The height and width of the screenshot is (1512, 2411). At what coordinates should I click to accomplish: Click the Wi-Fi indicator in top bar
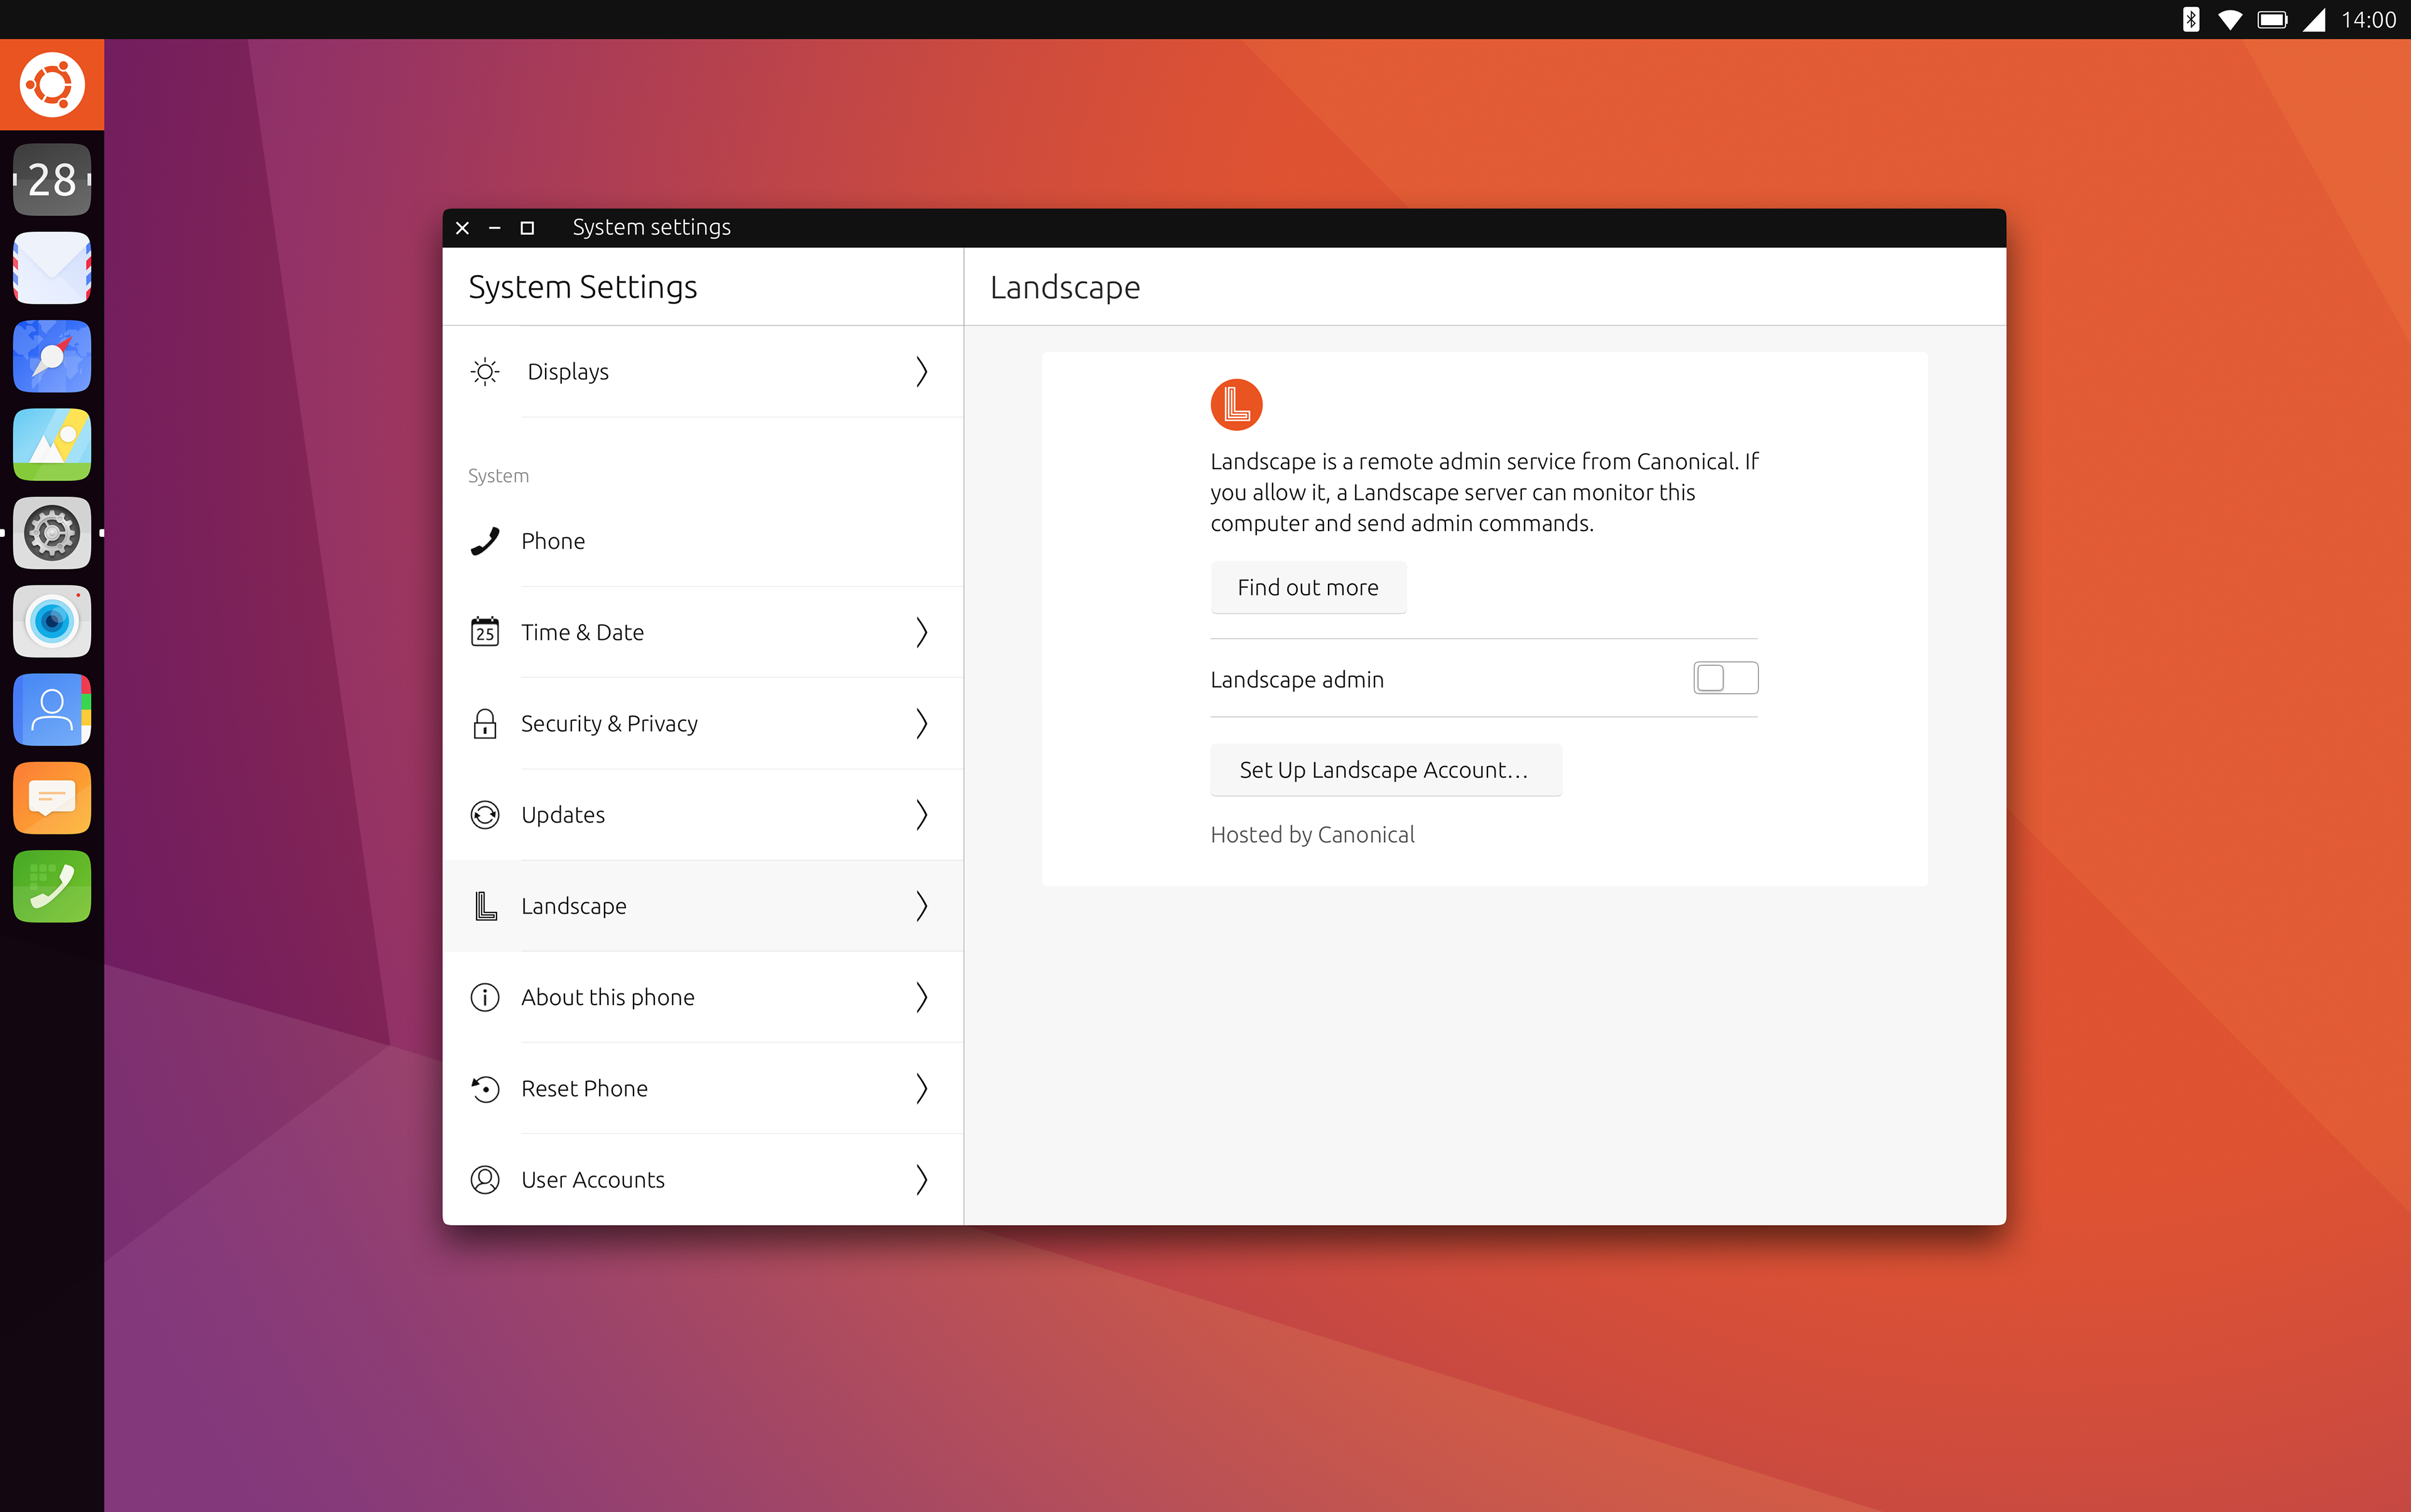coord(2229,20)
